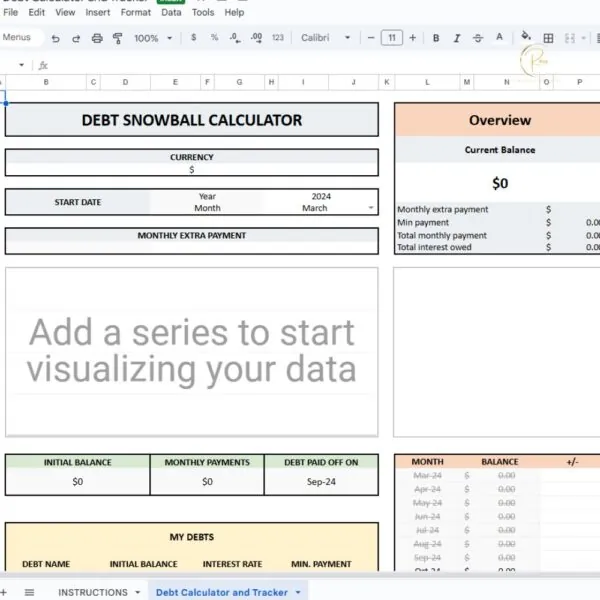Click the INTEREST RATE column heading
600x600 pixels.
[x=232, y=564]
